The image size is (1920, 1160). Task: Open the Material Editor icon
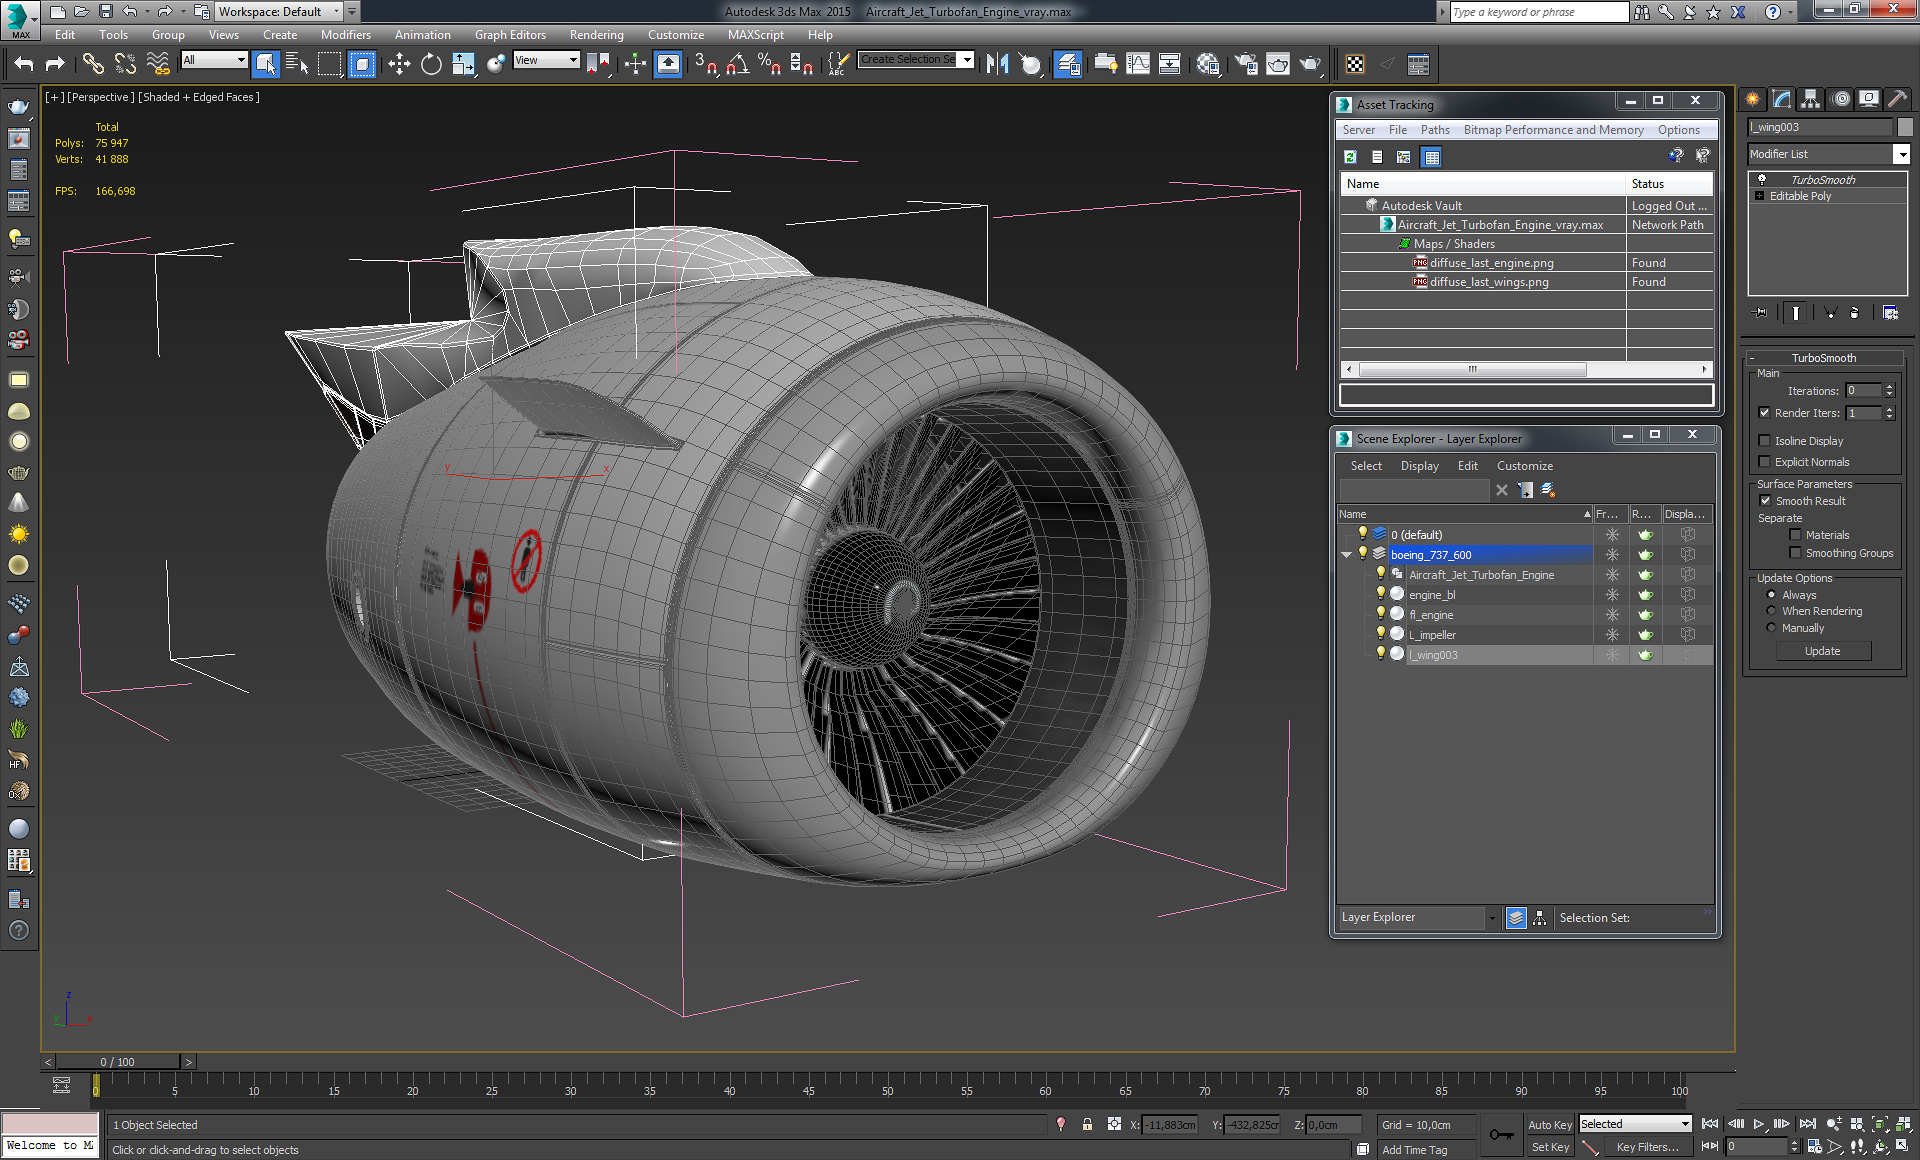(x=1207, y=64)
